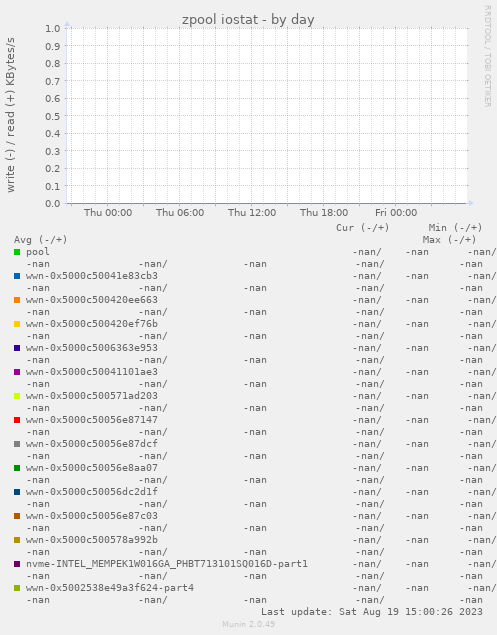Viewport: 497px width, 635px height.
Task: Select the wwn-0x5000c50041e83cb3 label
Action: [92, 276]
